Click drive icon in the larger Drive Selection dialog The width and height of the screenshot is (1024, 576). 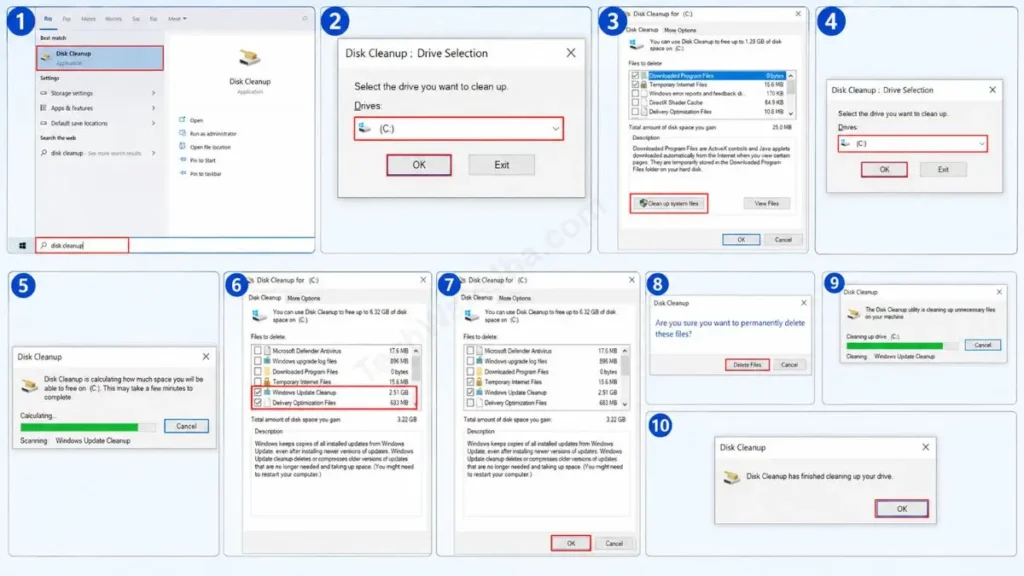pos(365,129)
